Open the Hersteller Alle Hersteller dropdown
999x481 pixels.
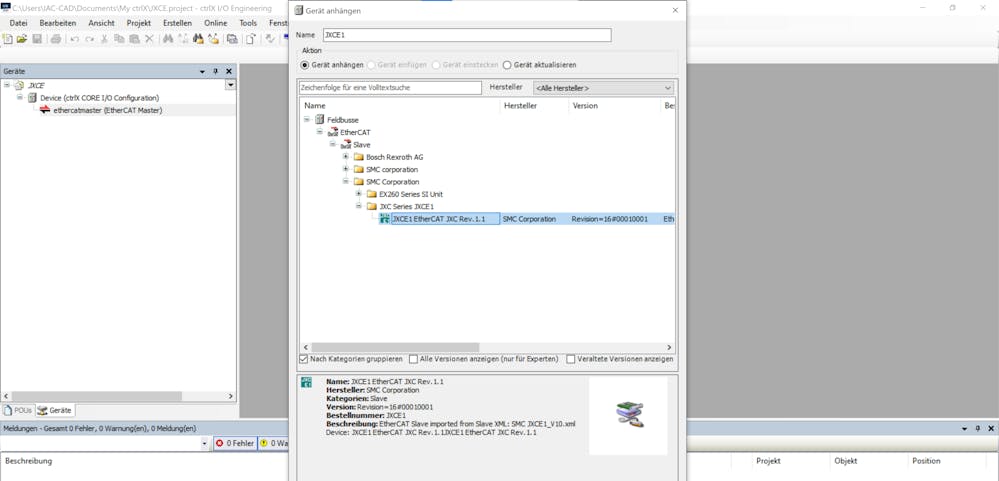point(603,88)
